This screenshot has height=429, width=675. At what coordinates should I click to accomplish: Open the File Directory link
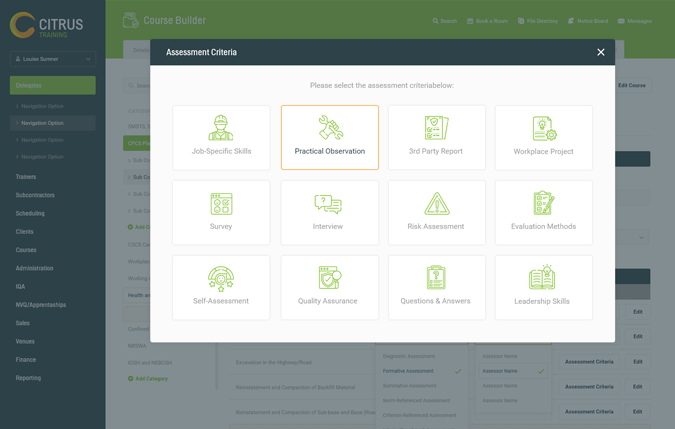click(x=538, y=21)
